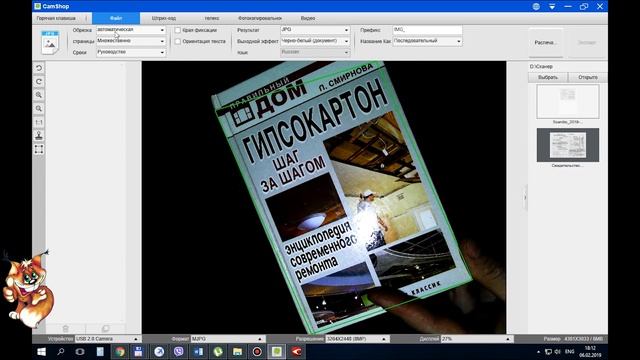Click the copy pages icon beside trash
640x360 pixels.
click(105, 328)
